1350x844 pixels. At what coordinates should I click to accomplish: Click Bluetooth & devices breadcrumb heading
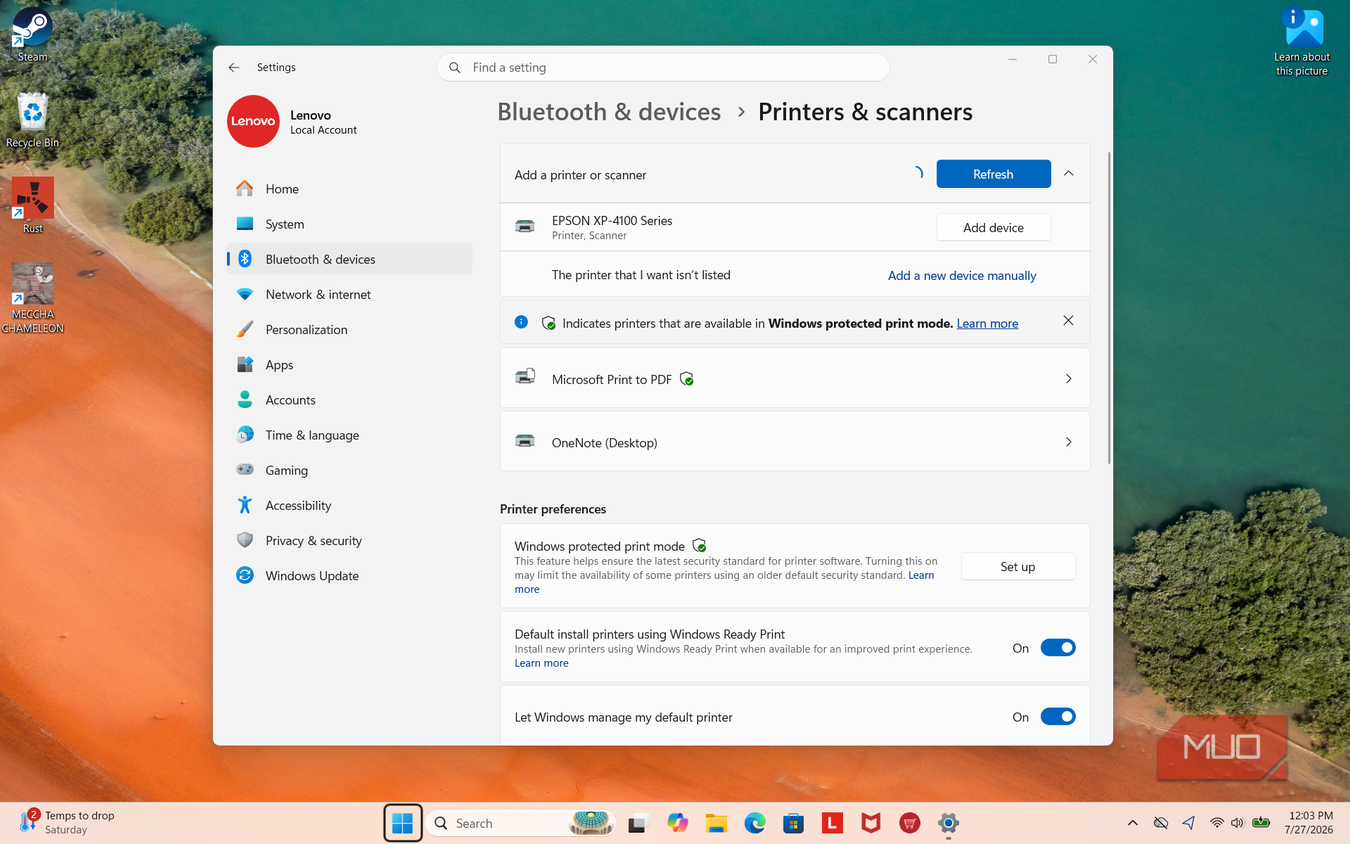tap(609, 112)
